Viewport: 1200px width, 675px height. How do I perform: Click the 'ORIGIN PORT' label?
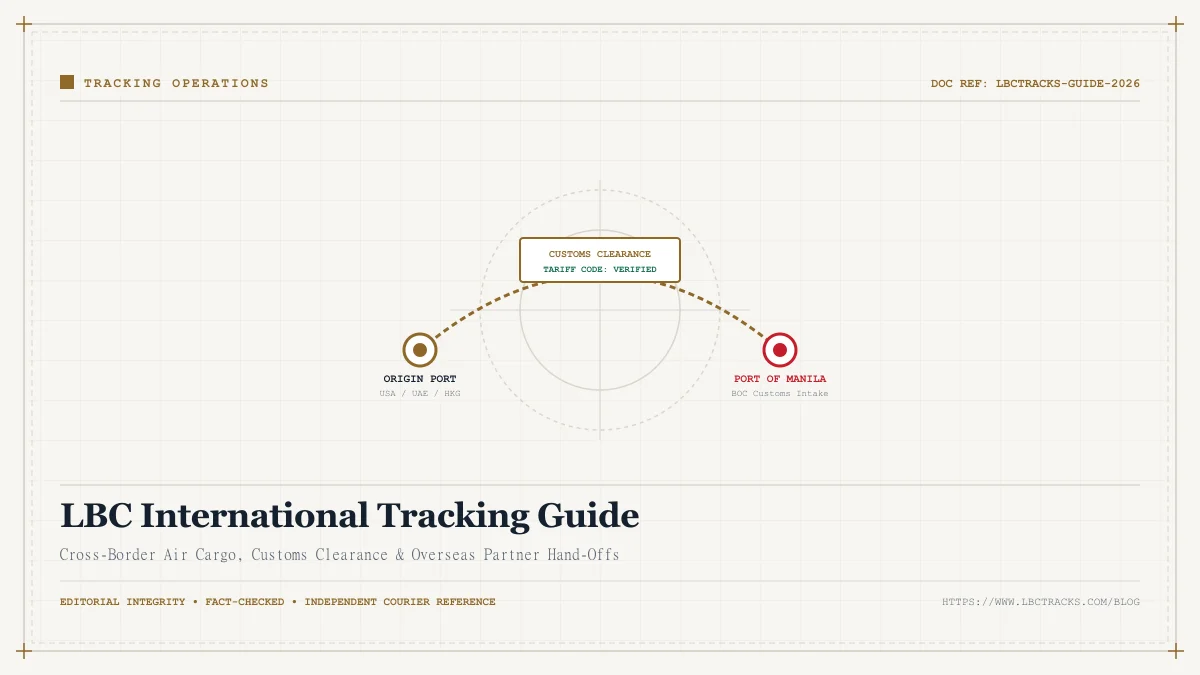420,379
